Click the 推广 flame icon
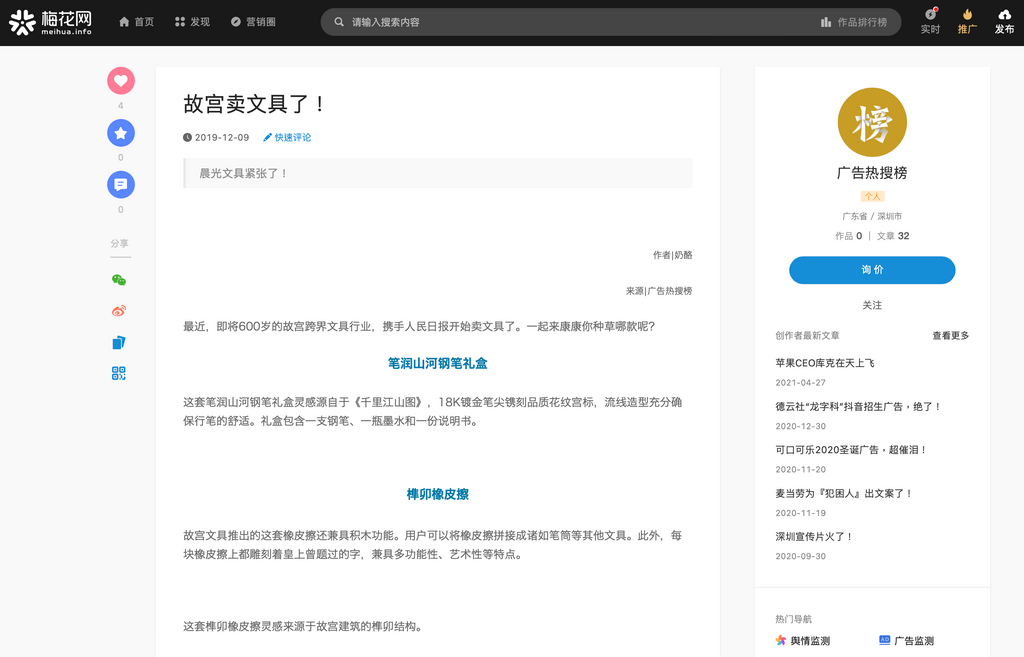This screenshot has width=1024, height=657. (x=967, y=15)
